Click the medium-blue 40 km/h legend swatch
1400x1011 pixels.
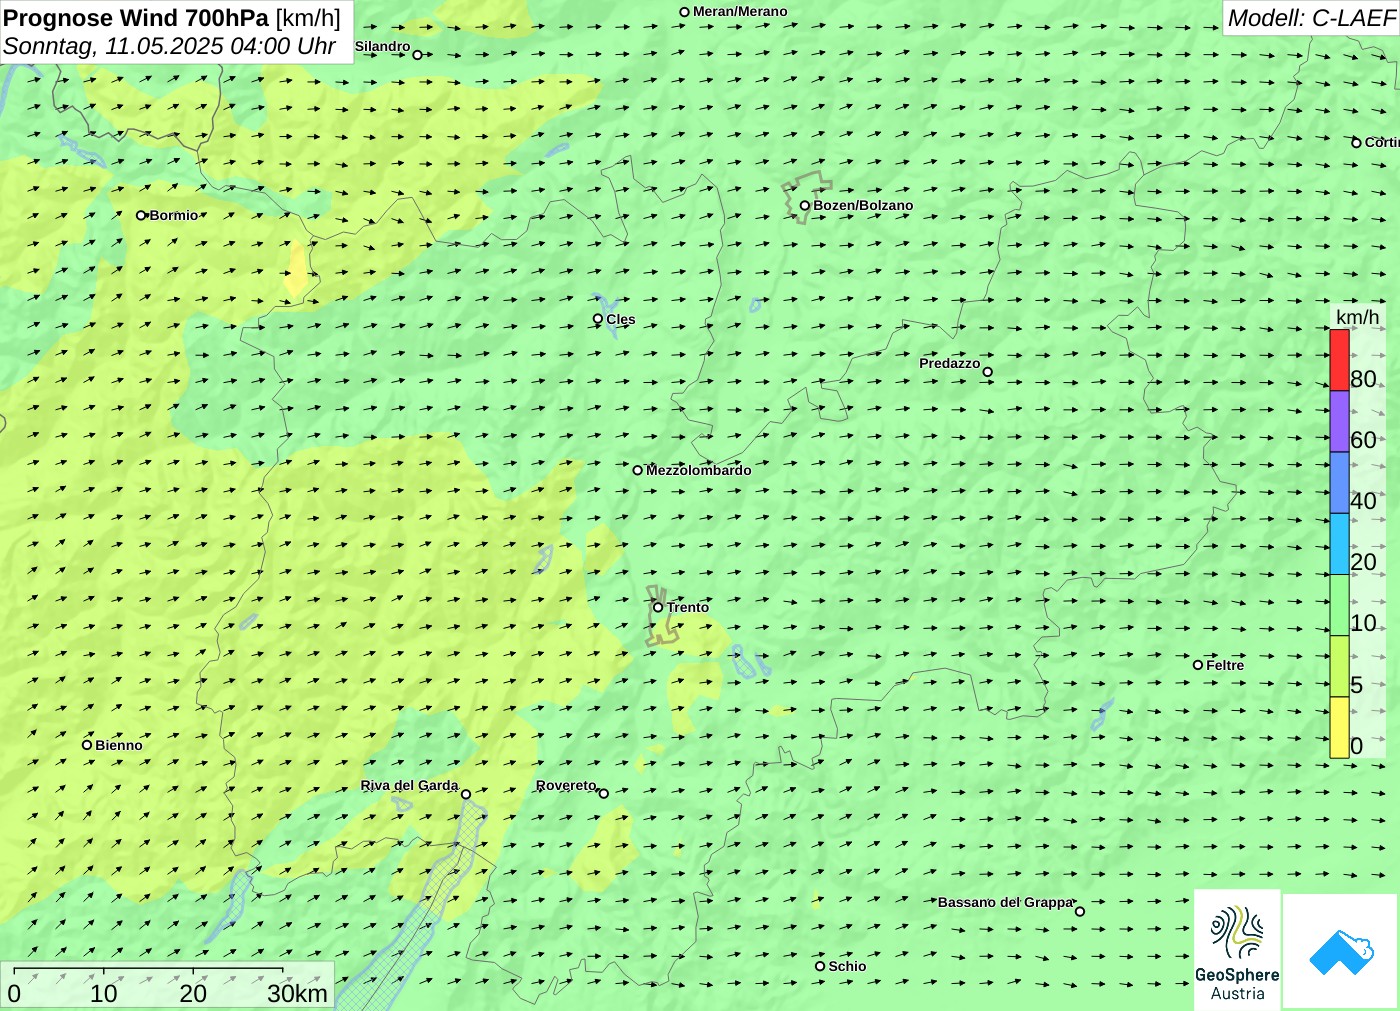pos(1339,482)
